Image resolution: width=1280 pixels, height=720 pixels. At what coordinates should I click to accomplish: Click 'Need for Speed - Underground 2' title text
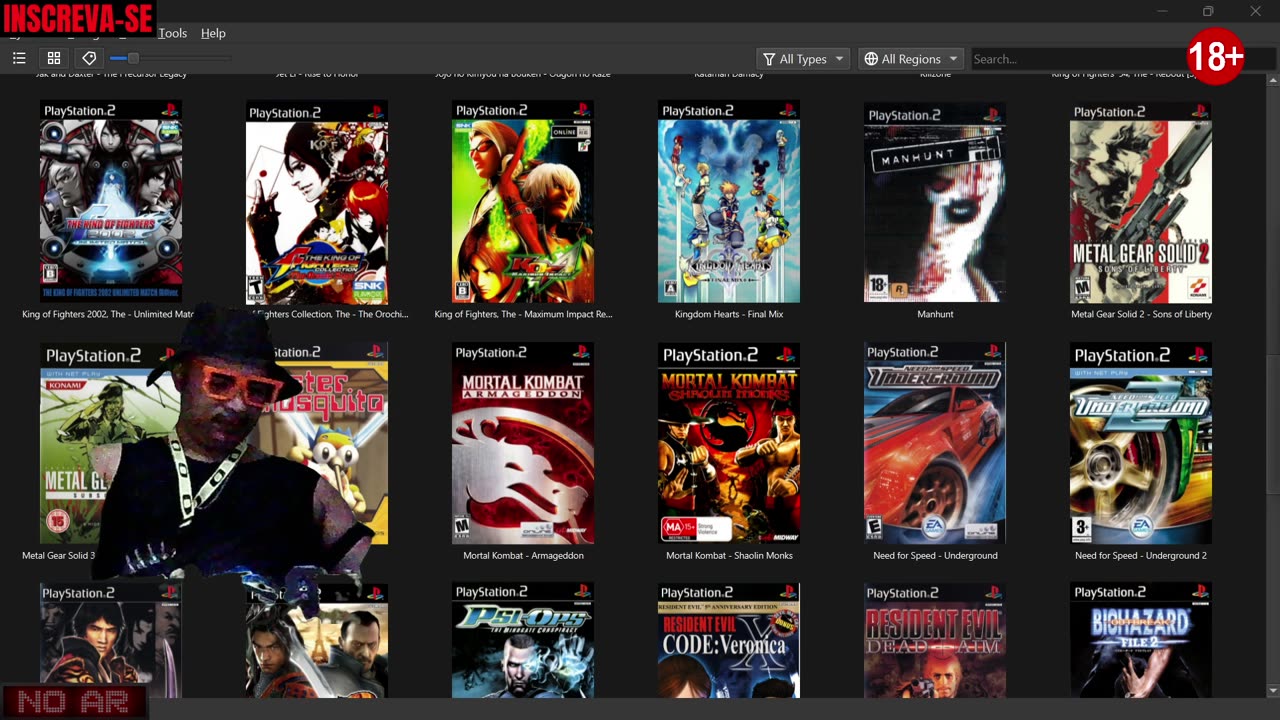pyautogui.click(x=1141, y=555)
